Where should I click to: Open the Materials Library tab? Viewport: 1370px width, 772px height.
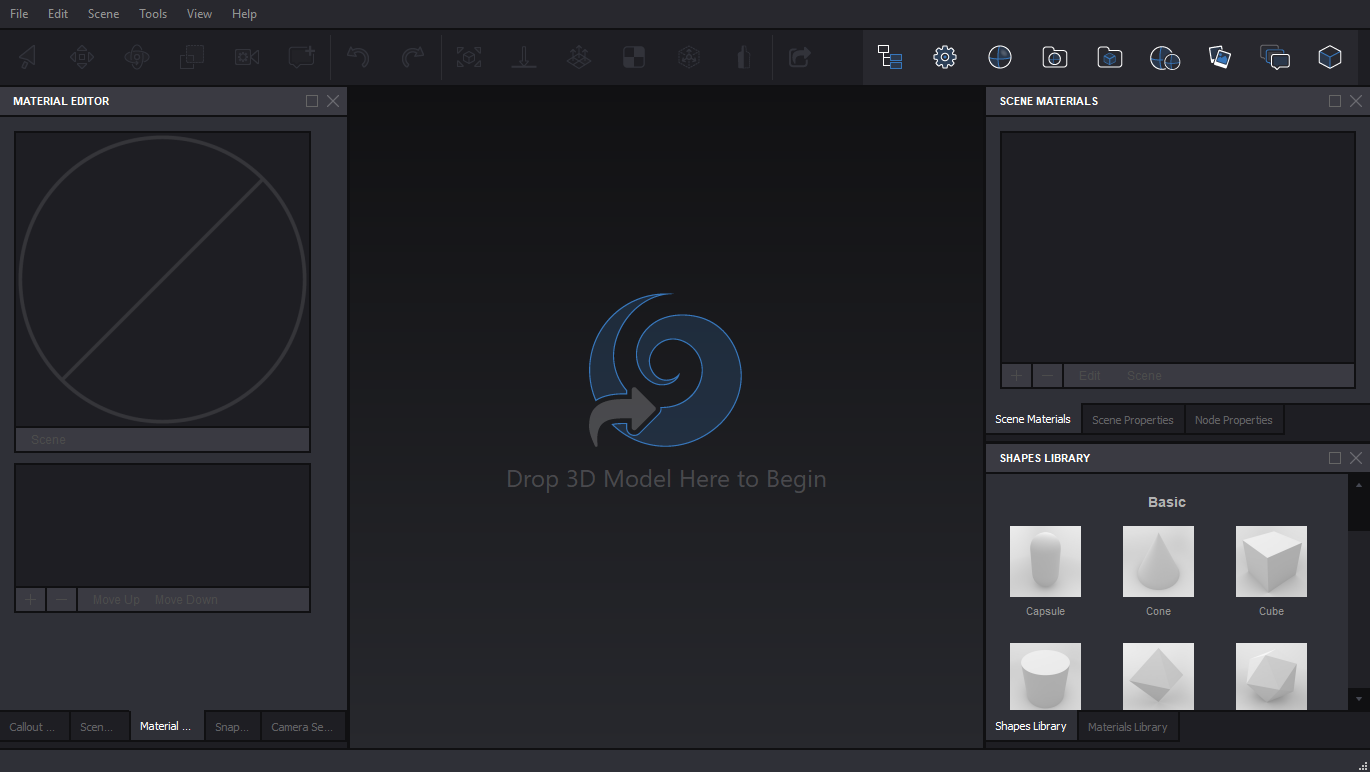(1128, 727)
